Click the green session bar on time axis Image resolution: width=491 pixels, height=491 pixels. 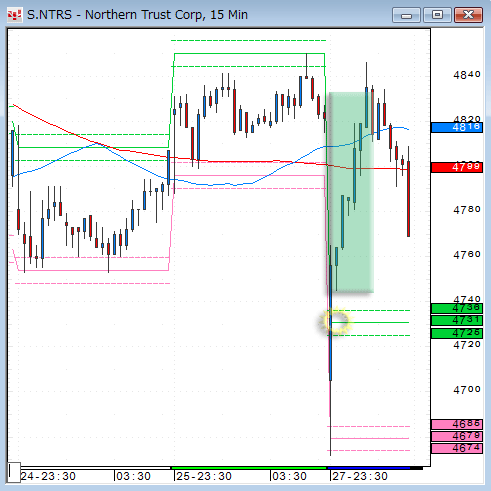[x=249, y=468]
